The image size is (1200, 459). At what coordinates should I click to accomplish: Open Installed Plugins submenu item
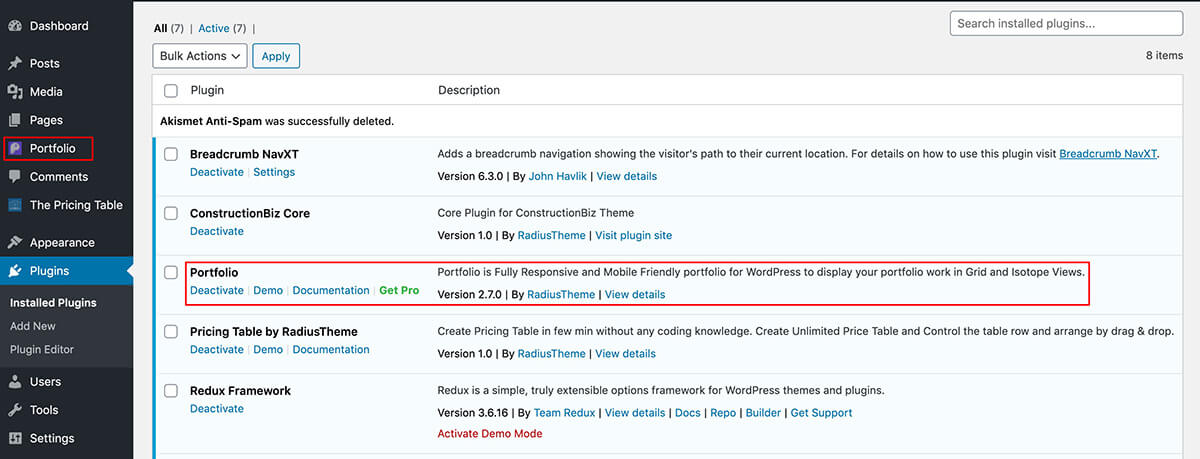click(53, 303)
